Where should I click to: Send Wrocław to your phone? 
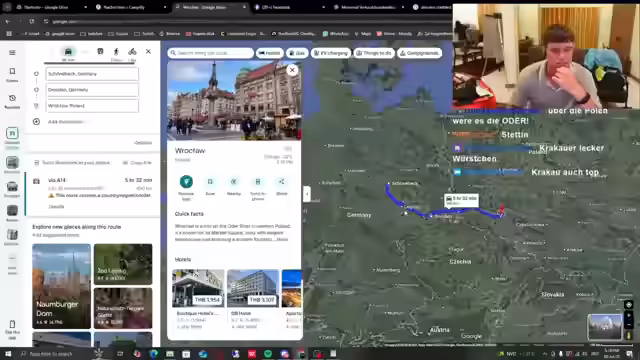pos(258,182)
